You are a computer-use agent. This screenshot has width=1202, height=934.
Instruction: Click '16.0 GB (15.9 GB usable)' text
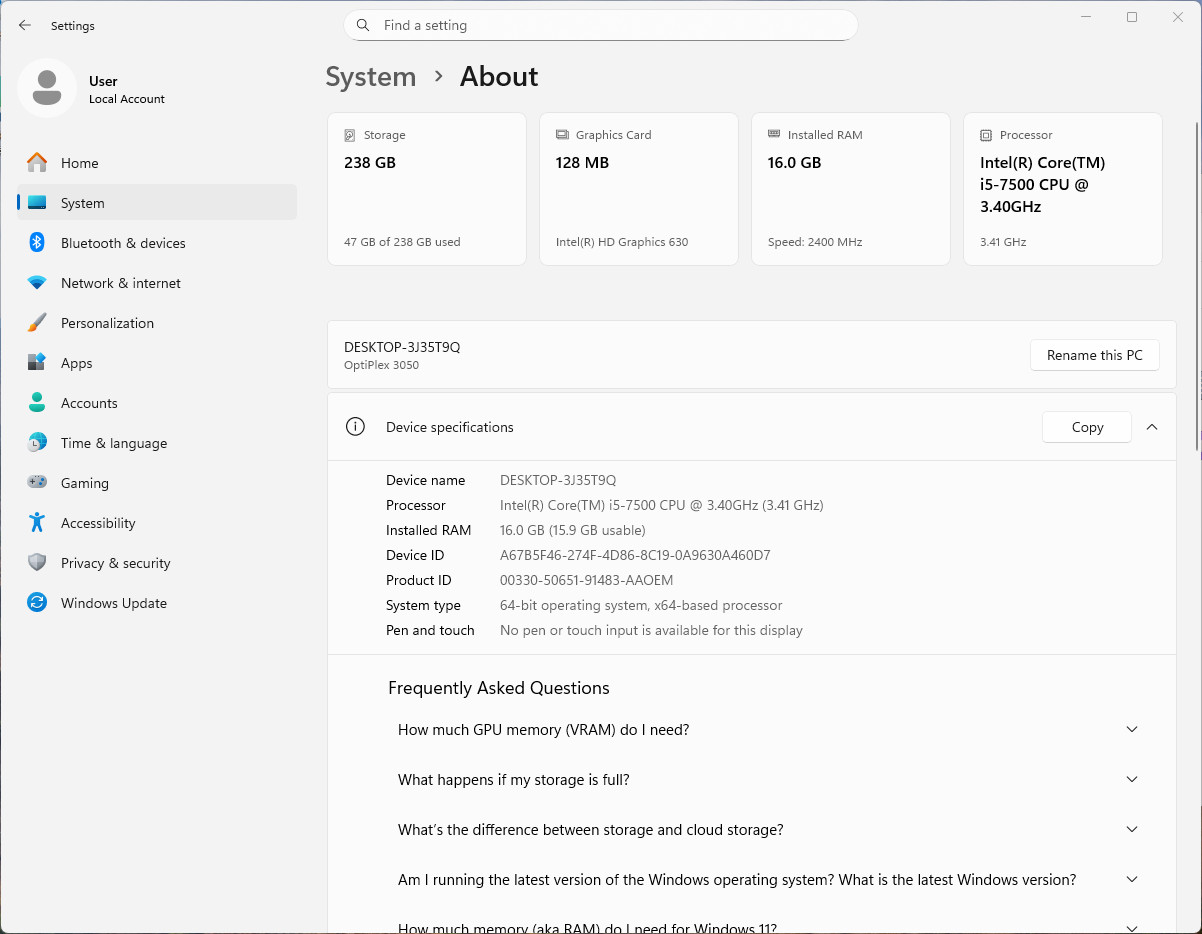click(x=573, y=530)
